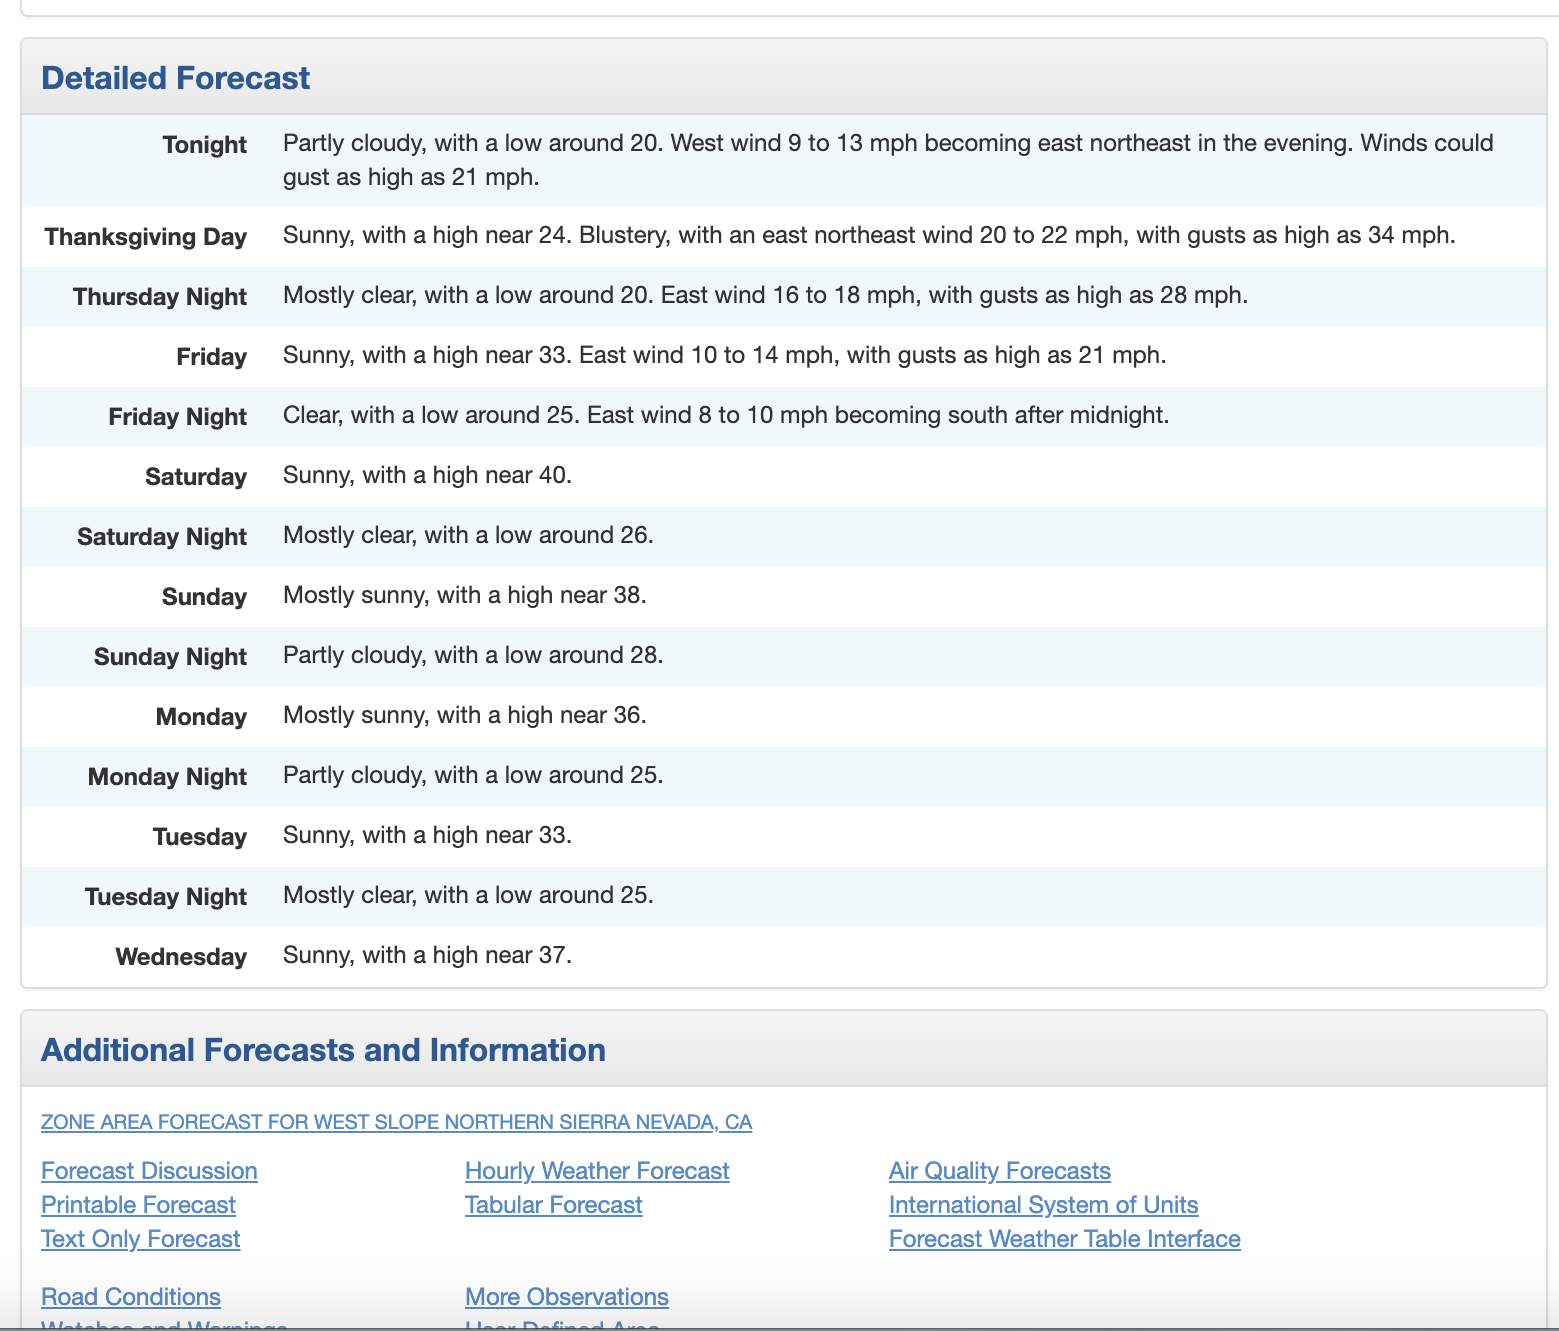The height and width of the screenshot is (1331, 1559).
Task: Click 'Sunny, with a high near 33. East wind' text
Action: pos(725,355)
